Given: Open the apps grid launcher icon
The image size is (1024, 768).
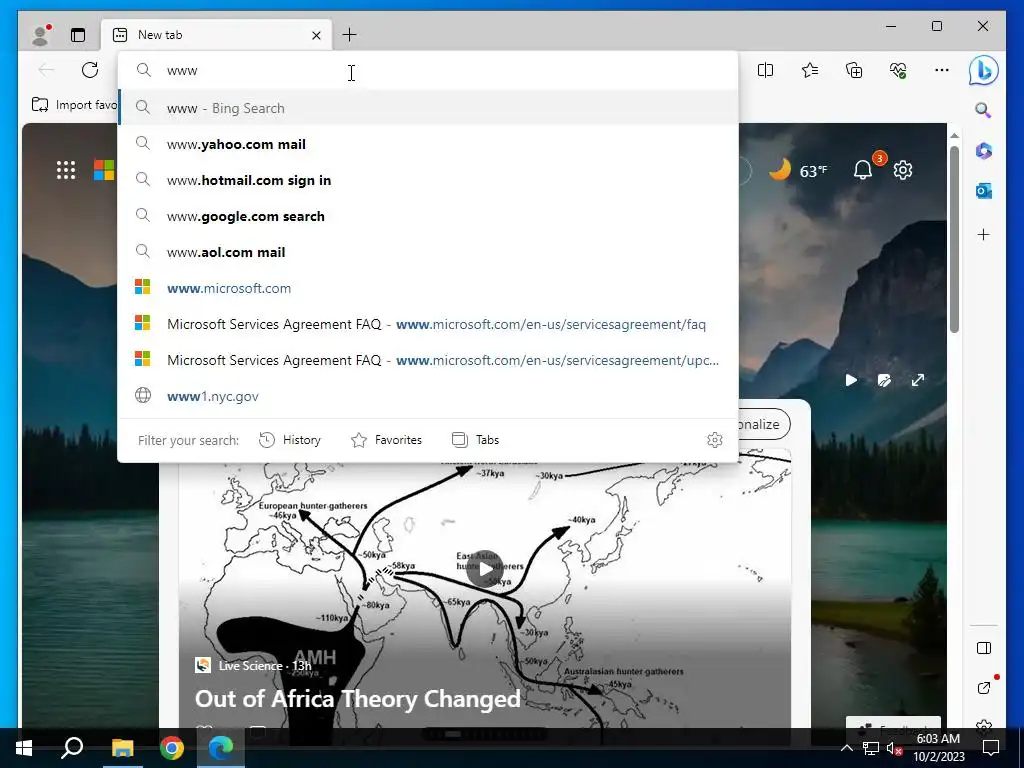Looking at the screenshot, I should point(66,170).
